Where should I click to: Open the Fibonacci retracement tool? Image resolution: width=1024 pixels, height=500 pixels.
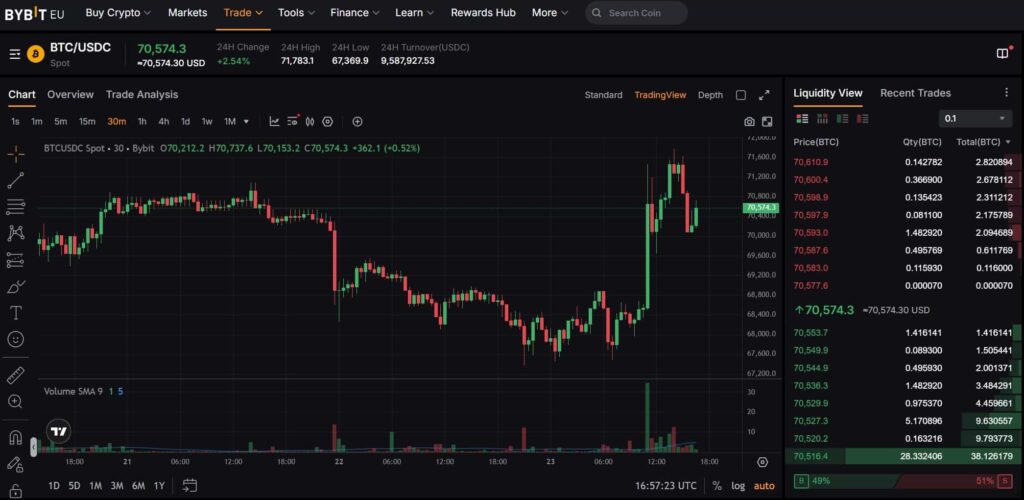[x=16, y=207]
